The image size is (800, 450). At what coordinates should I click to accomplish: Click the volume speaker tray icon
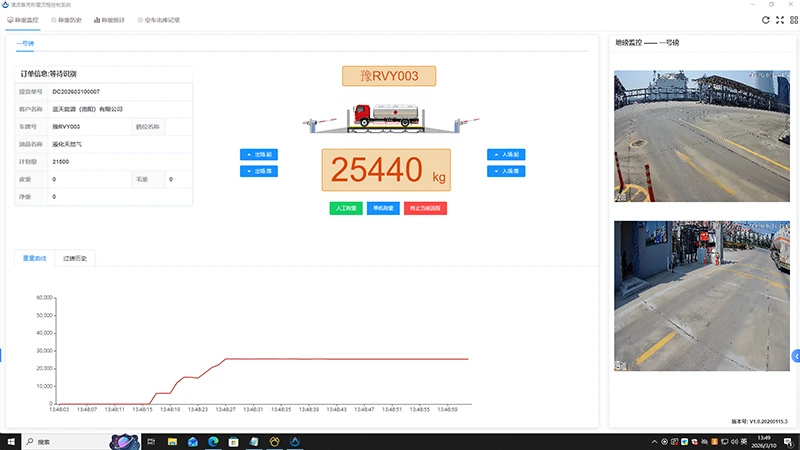pos(734,442)
